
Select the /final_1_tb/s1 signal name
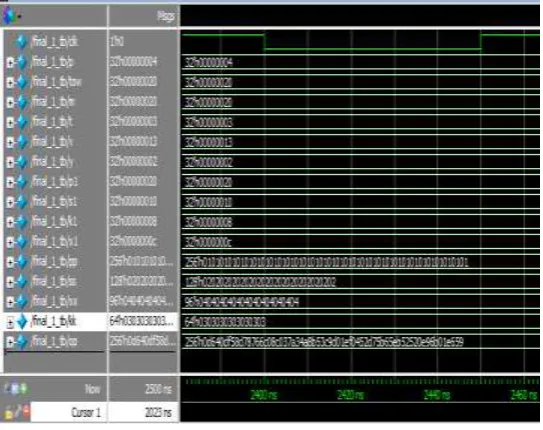coord(54,201)
